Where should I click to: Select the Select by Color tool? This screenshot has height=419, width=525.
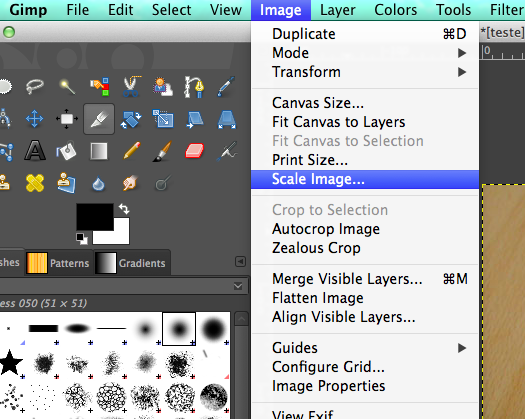tap(99, 86)
